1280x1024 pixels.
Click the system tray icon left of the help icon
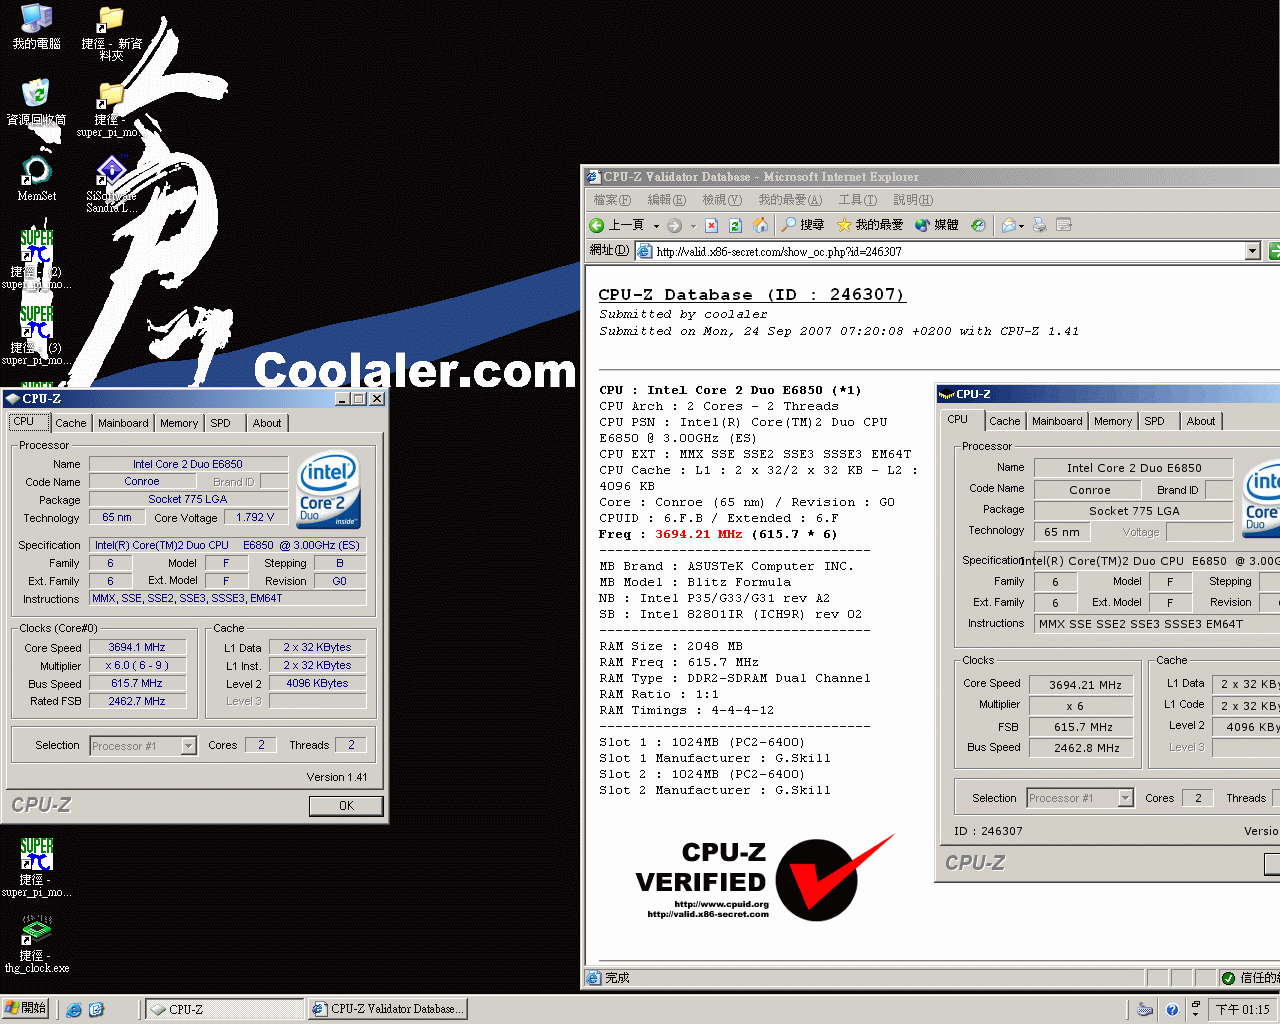click(1146, 1010)
